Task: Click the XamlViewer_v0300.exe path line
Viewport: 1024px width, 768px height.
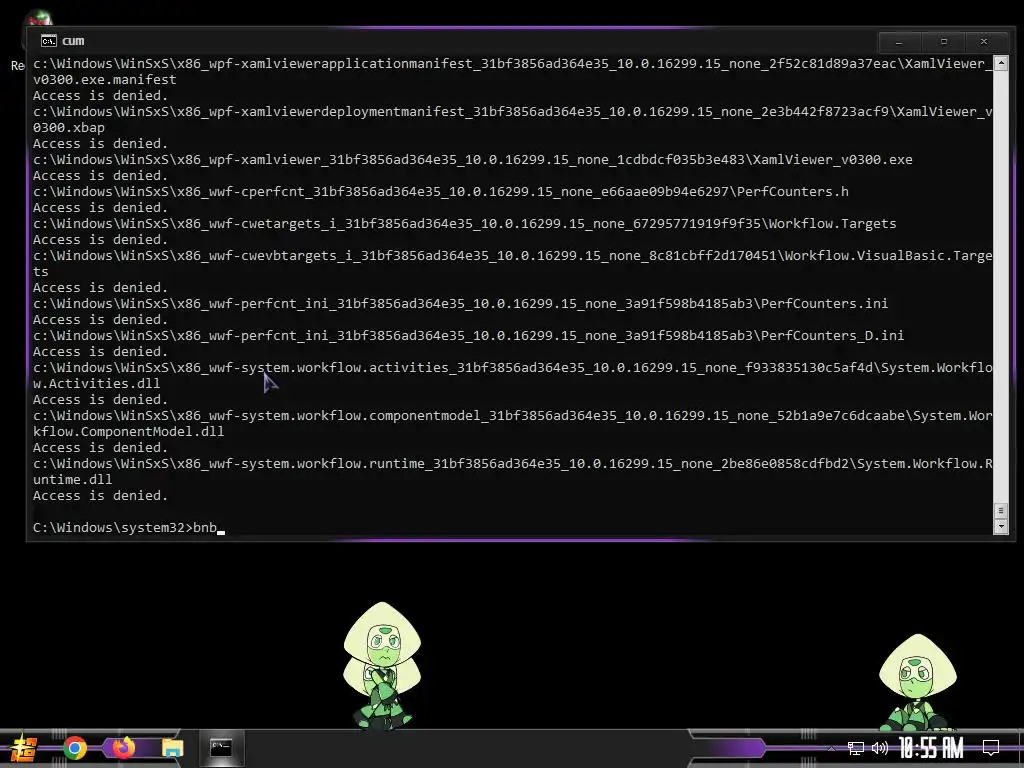Action: tap(473, 159)
